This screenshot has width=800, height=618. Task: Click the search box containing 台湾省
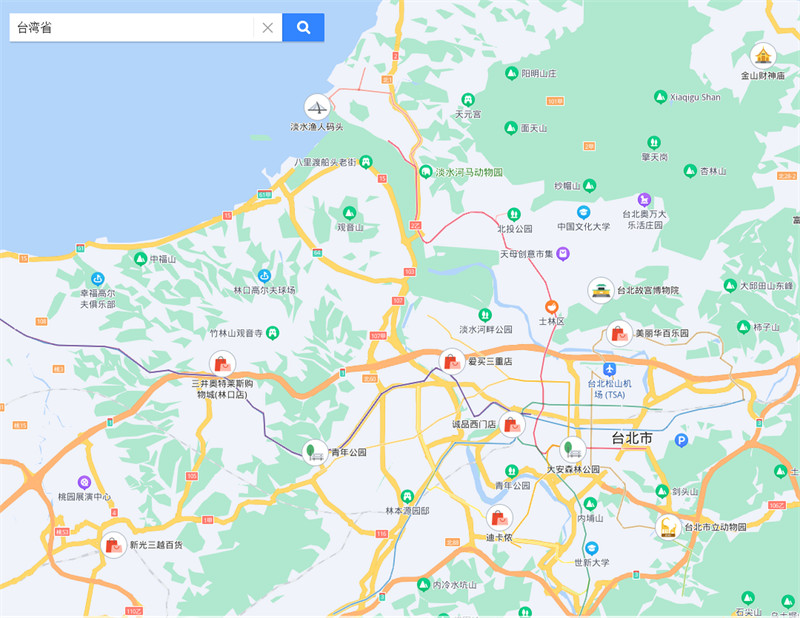[130, 27]
